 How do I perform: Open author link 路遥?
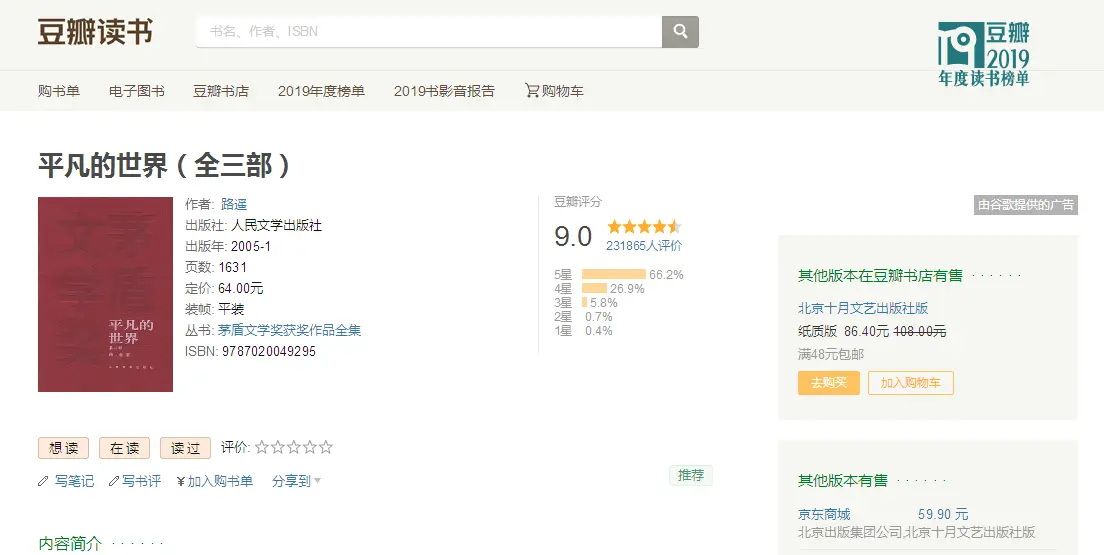tap(234, 204)
